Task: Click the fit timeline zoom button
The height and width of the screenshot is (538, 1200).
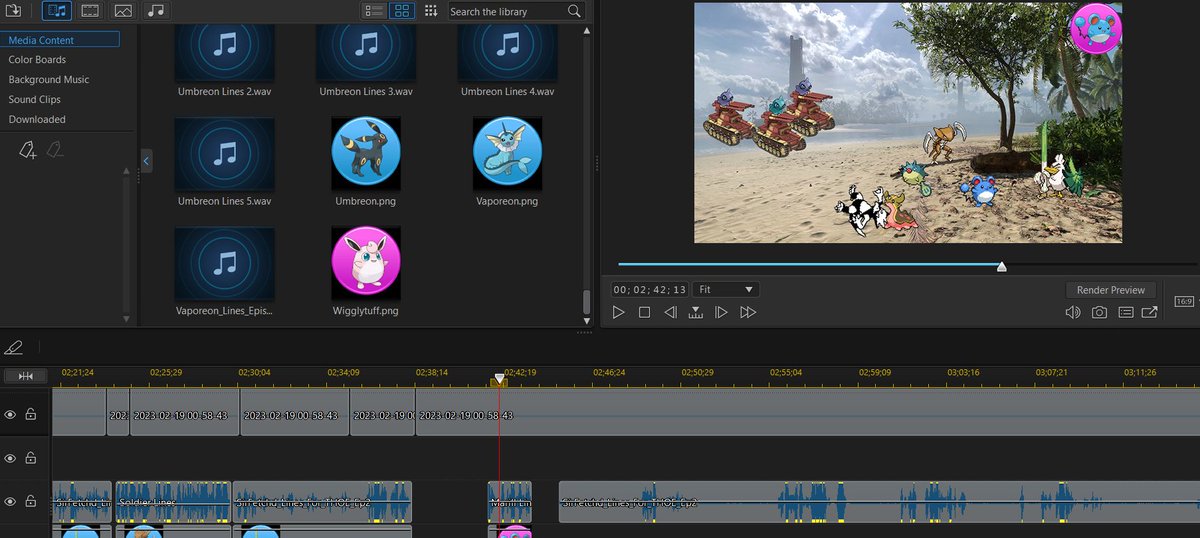Action: [x=25, y=376]
